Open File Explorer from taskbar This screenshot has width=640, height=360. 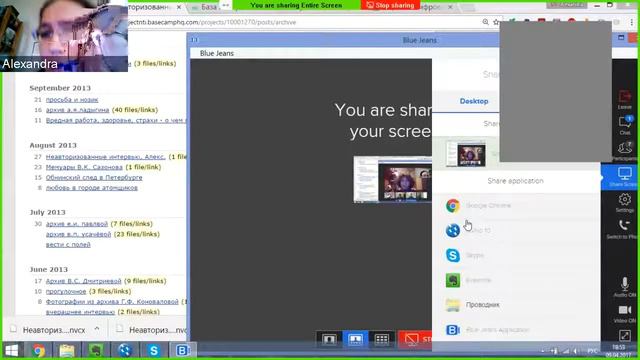pos(67,351)
